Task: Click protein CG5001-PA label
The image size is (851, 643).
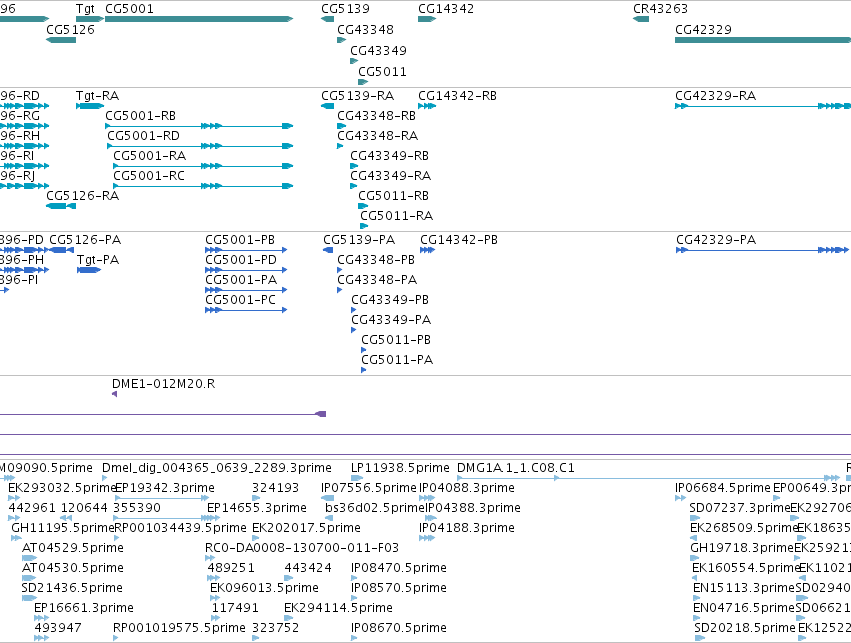Action: coord(242,280)
